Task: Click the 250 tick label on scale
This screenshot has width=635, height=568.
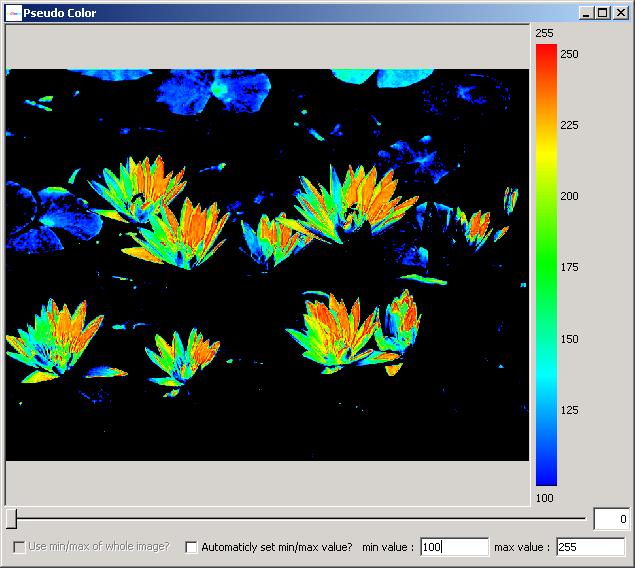Action: pyautogui.click(x=569, y=53)
